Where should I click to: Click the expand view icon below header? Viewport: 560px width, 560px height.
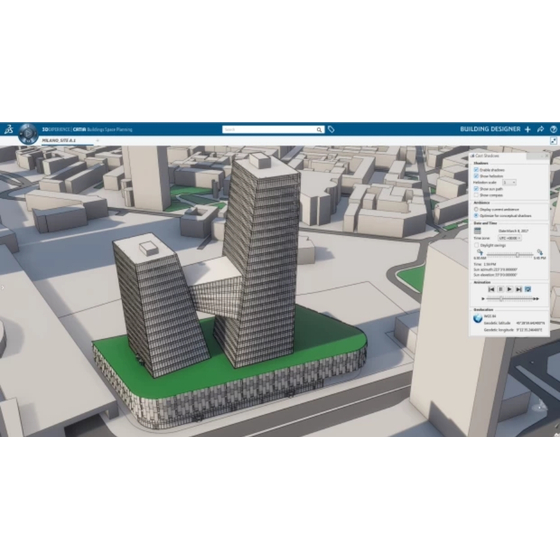coord(553,141)
